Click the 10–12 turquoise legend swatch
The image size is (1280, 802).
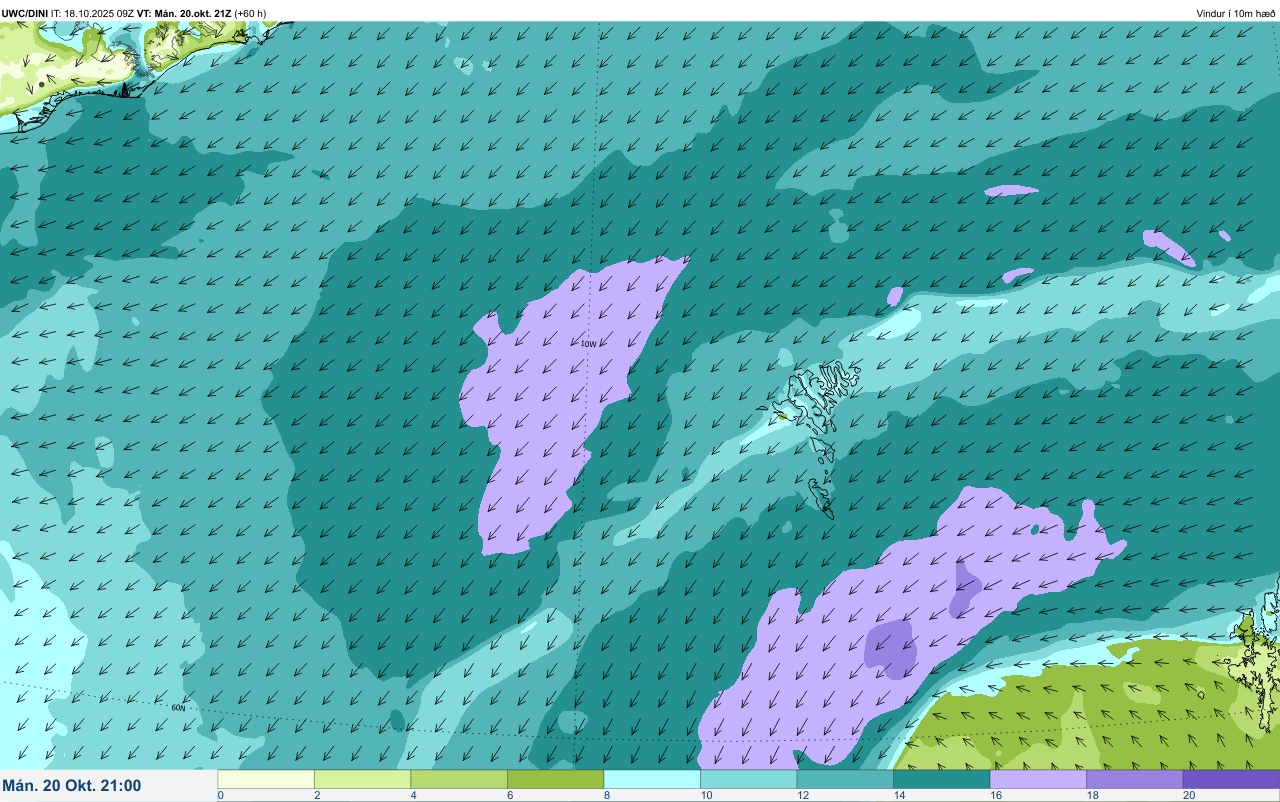[x=748, y=779]
